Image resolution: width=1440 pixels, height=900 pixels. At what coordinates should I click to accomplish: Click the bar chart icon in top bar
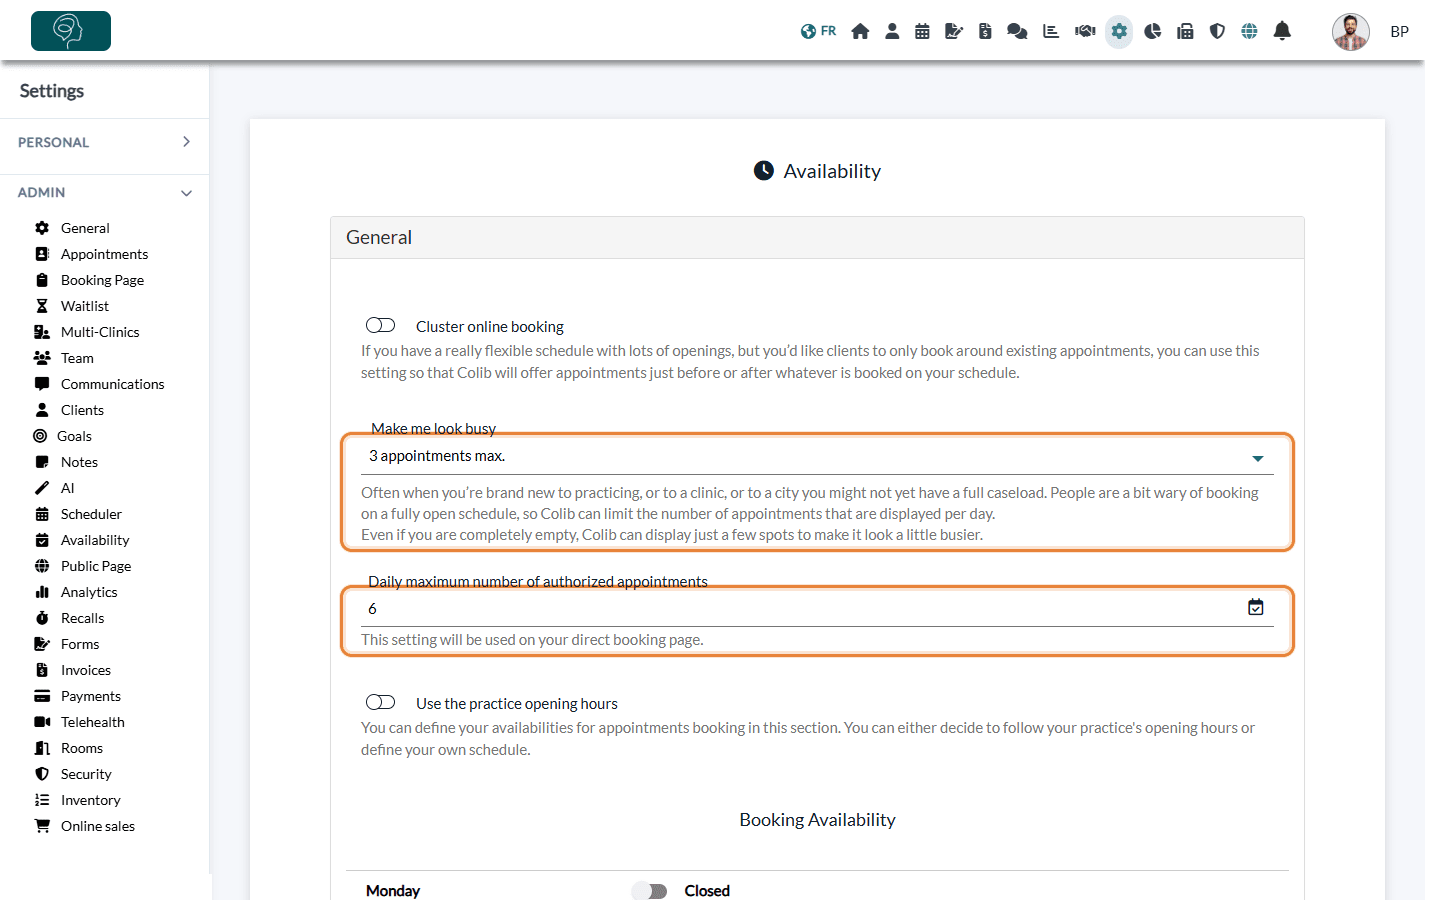[1051, 31]
